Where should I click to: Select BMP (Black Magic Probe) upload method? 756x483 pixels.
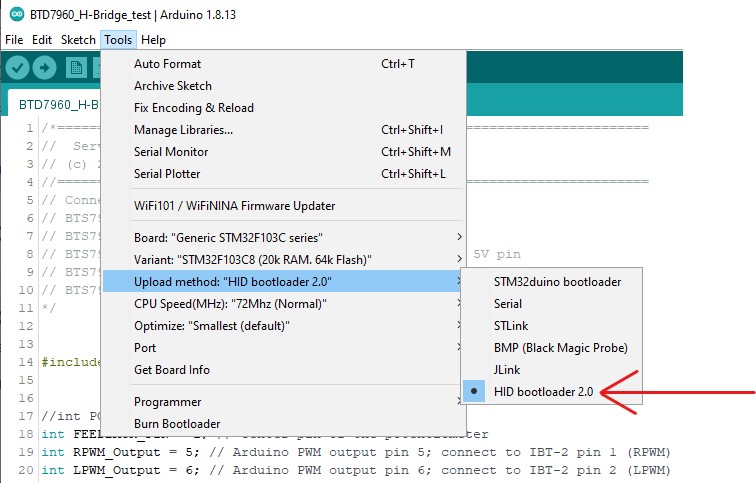[552, 348]
